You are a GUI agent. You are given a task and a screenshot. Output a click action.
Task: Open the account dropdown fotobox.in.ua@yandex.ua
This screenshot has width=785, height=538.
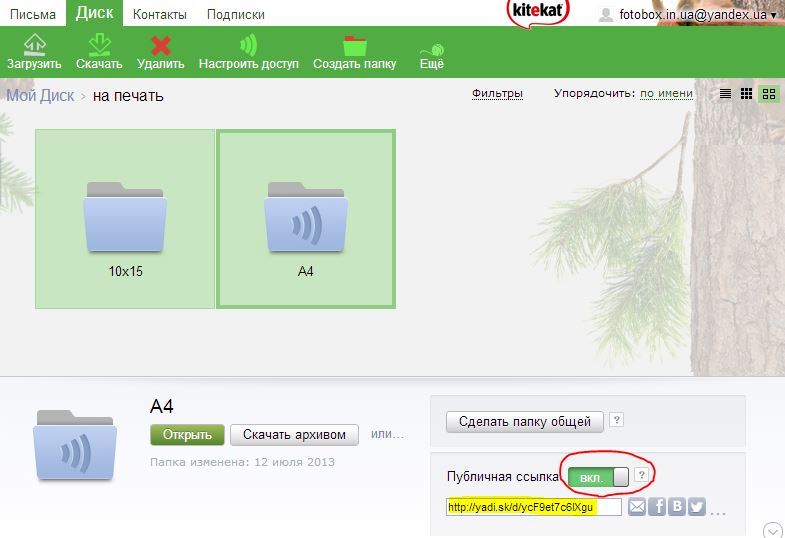point(697,14)
